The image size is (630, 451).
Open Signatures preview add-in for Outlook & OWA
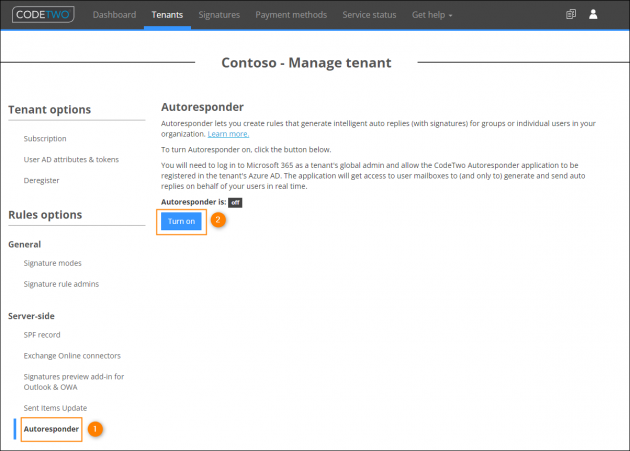click(x=74, y=382)
